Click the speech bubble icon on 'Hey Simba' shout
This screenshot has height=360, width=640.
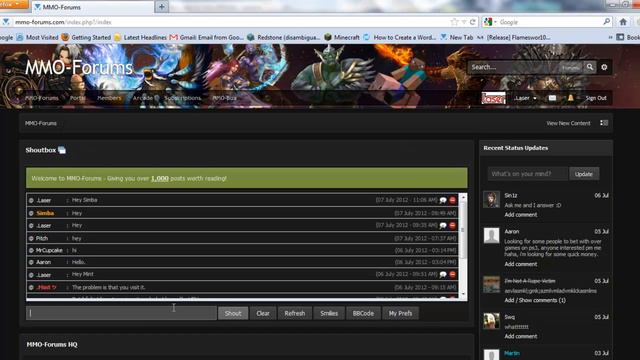pyautogui.click(x=443, y=200)
